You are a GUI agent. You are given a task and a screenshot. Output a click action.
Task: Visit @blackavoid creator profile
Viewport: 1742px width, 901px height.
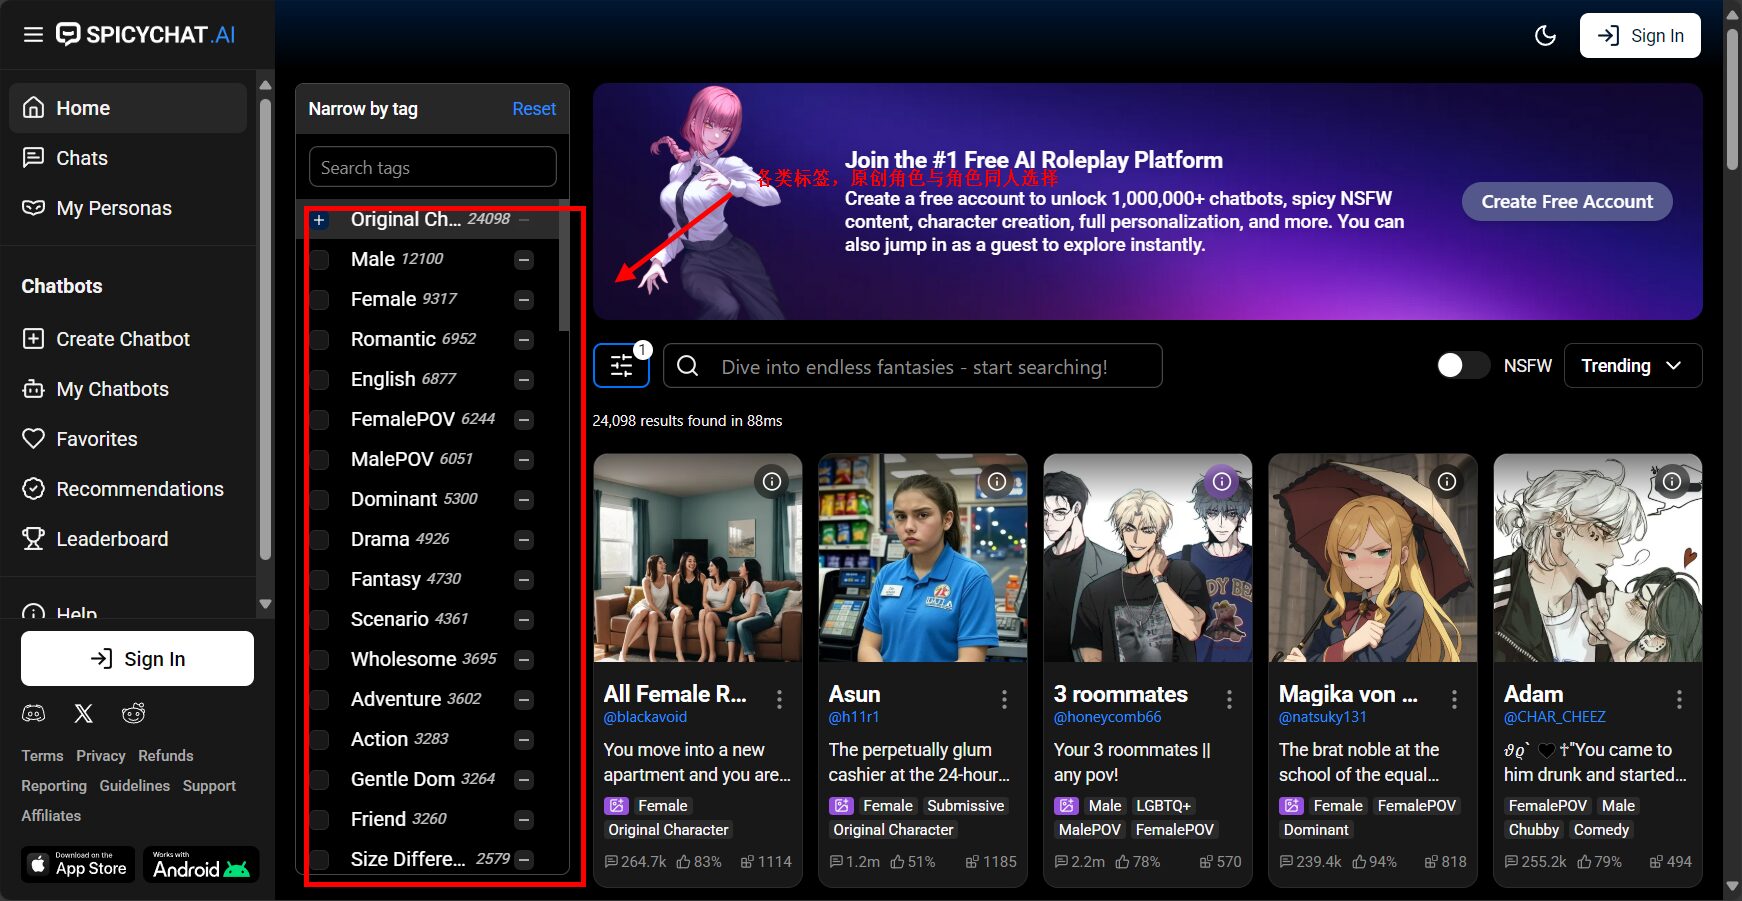(x=645, y=717)
